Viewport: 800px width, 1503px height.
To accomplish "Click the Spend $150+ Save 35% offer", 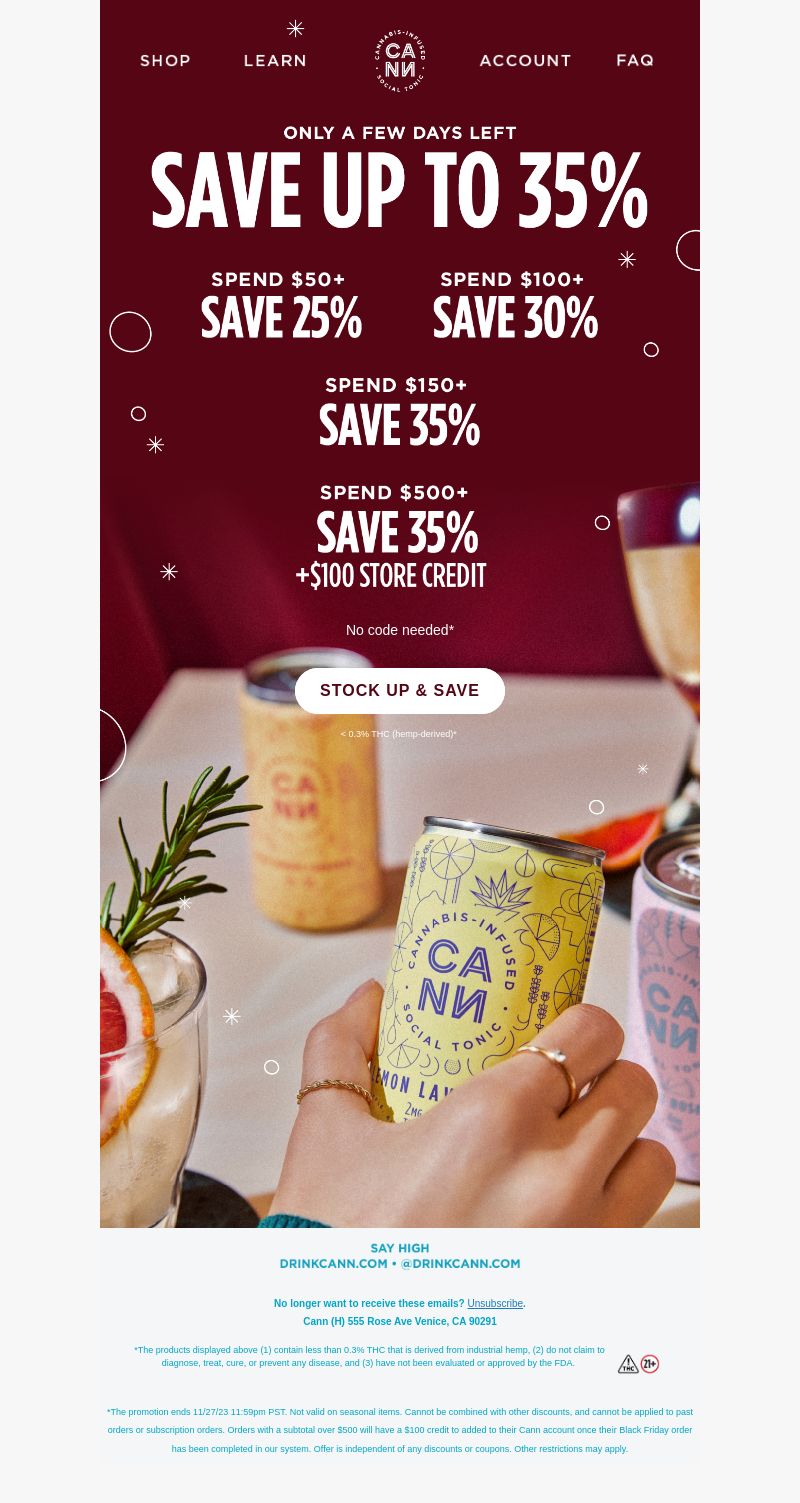I will click(x=399, y=411).
